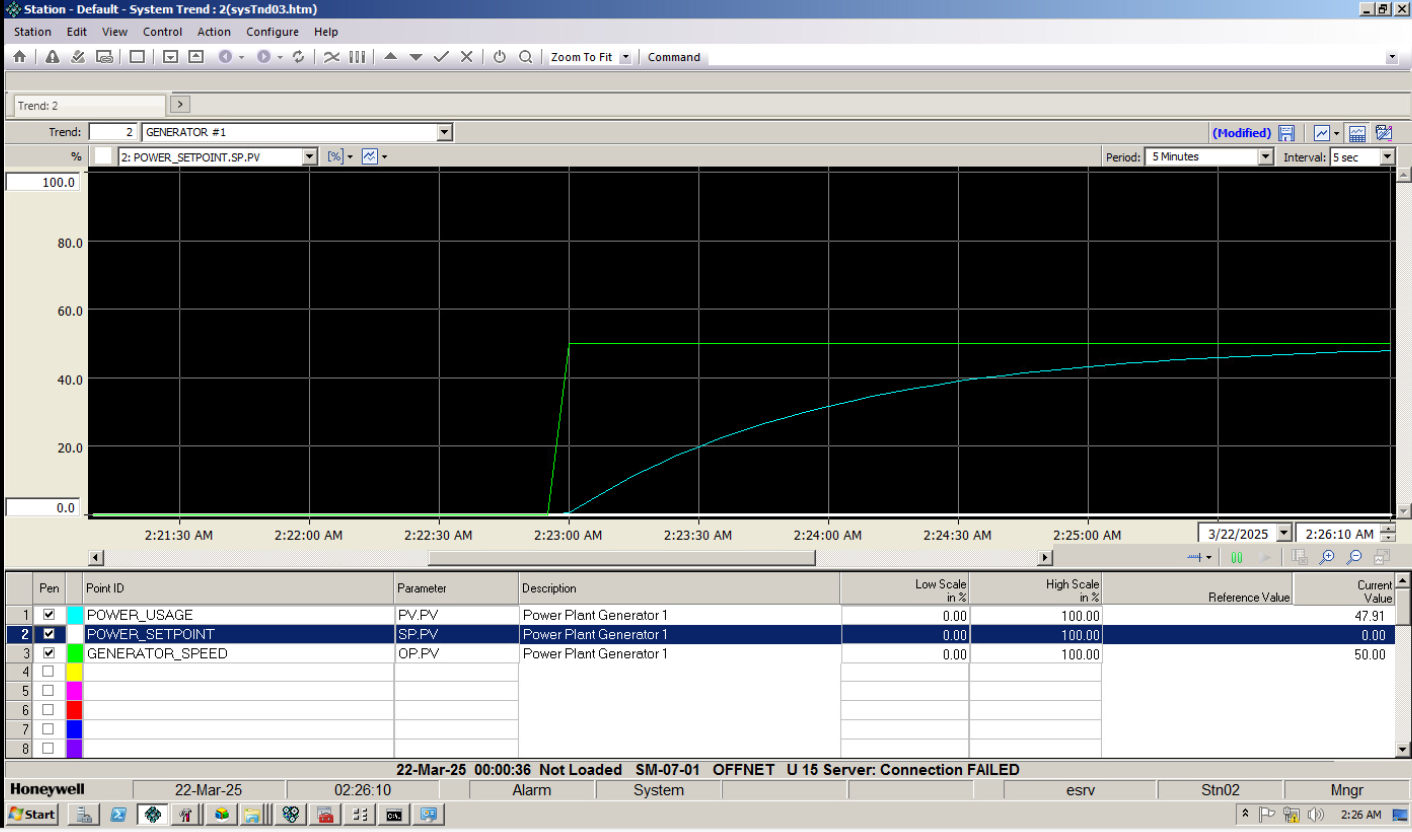The width and height of the screenshot is (1412, 832).
Task: Open the Period 5 Minutes dropdown
Action: (x=1265, y=157)
